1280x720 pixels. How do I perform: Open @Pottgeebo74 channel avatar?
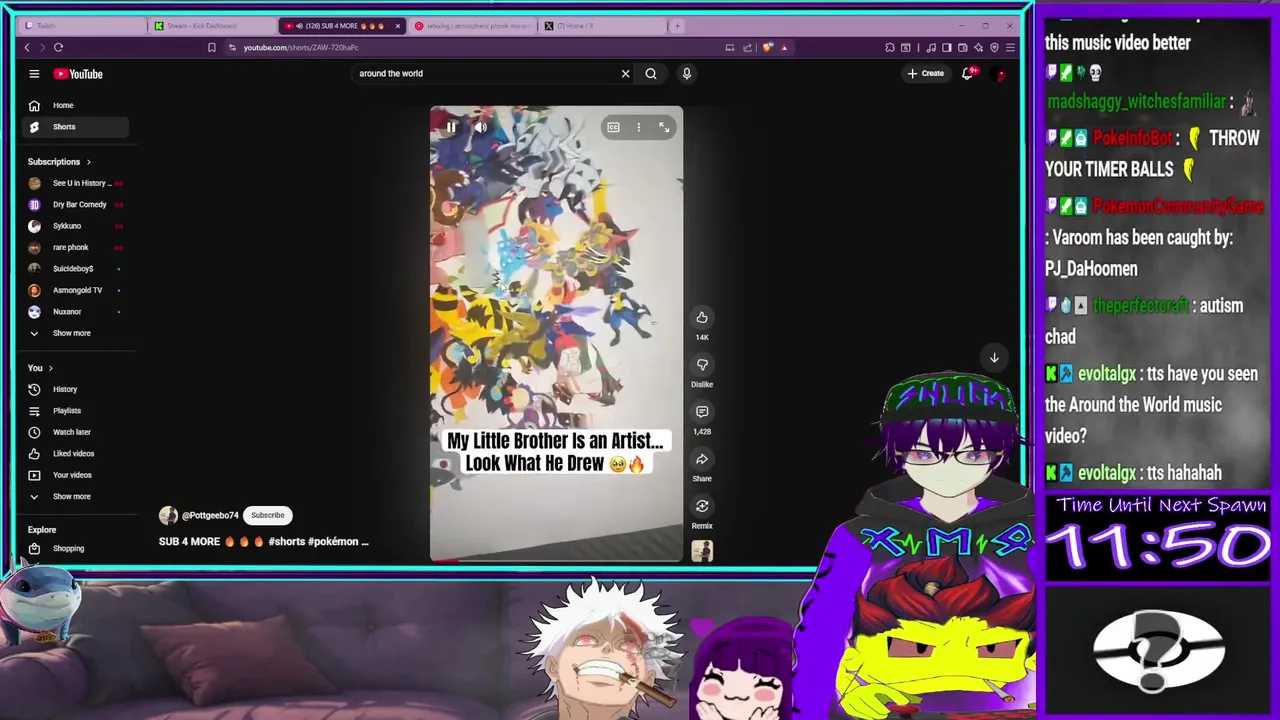(168, 515)
